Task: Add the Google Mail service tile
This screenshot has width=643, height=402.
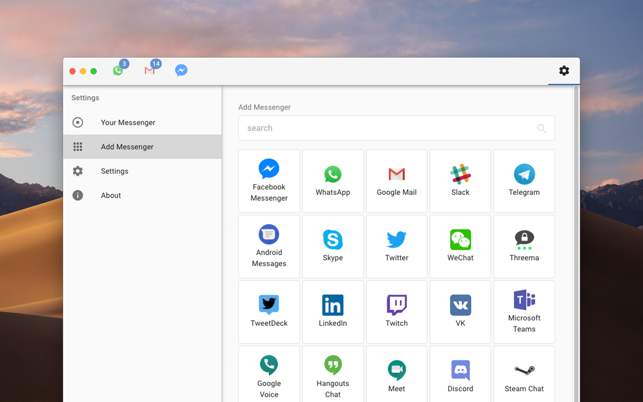Action: tap(397, 181)
